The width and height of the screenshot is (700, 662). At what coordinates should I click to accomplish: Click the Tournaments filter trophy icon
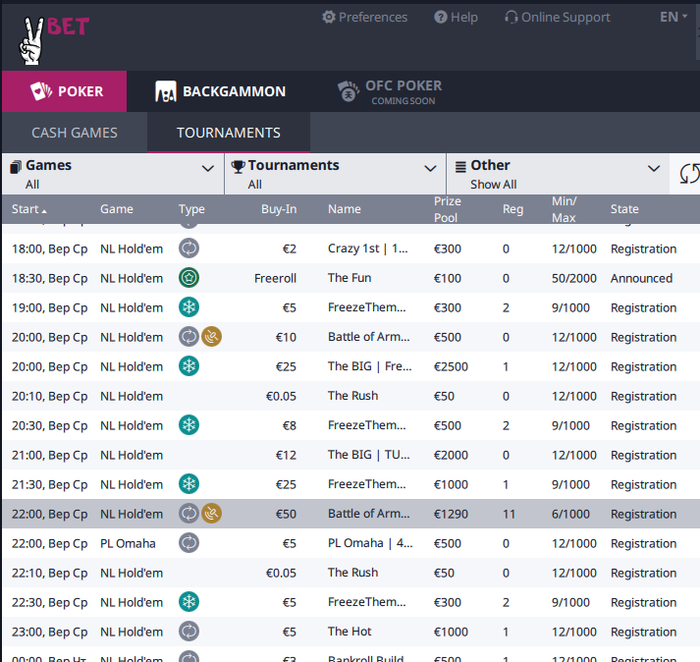pos(238,167)
